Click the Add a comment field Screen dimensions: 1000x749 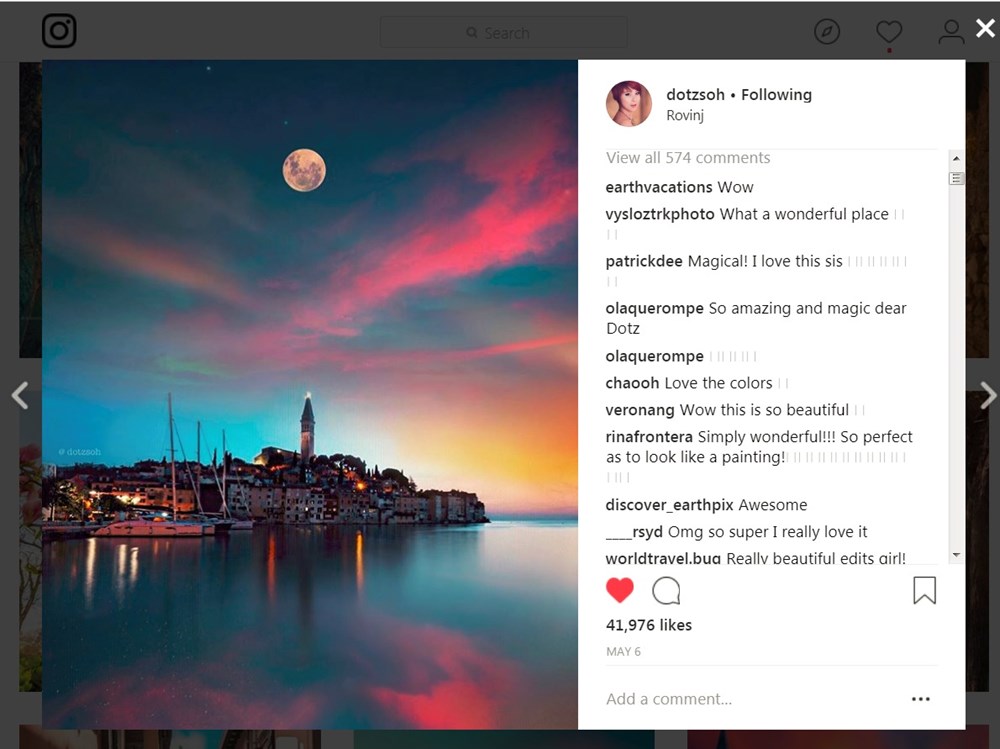740,699
